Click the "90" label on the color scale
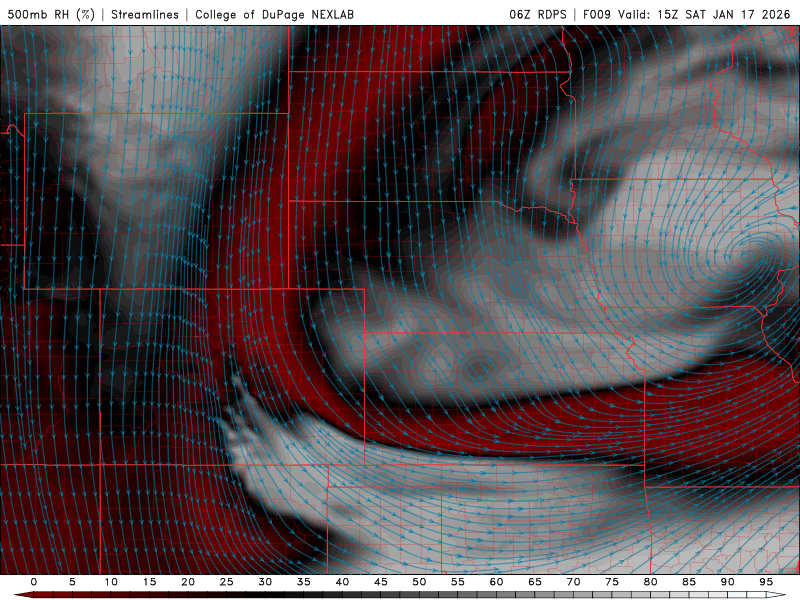Image resolution: width=800 pixels, height=600 pixels. (727, 582)
